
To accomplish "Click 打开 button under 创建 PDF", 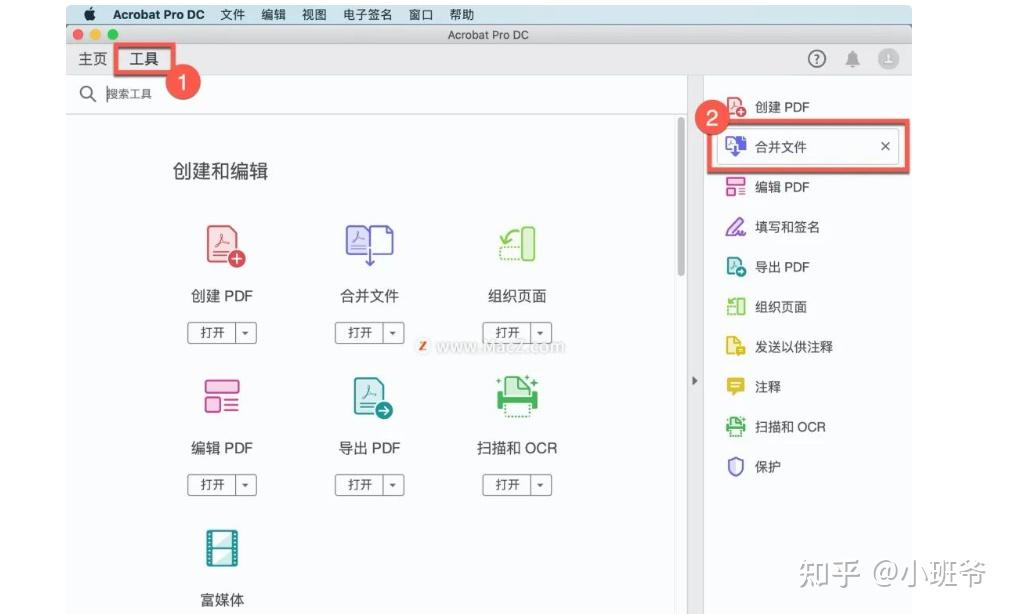I will click(212, 333).
